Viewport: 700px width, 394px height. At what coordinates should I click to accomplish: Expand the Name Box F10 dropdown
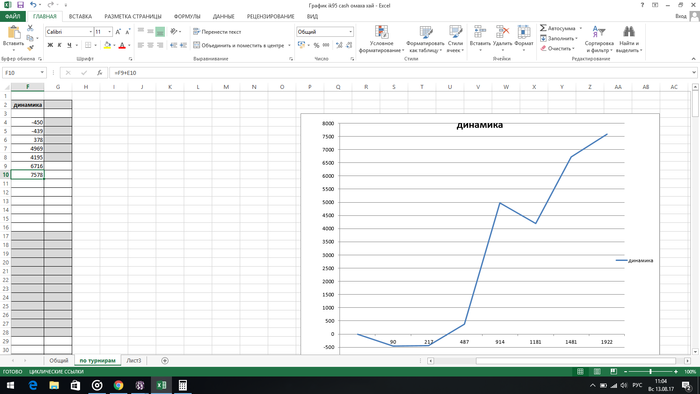[x=42, y=72]
